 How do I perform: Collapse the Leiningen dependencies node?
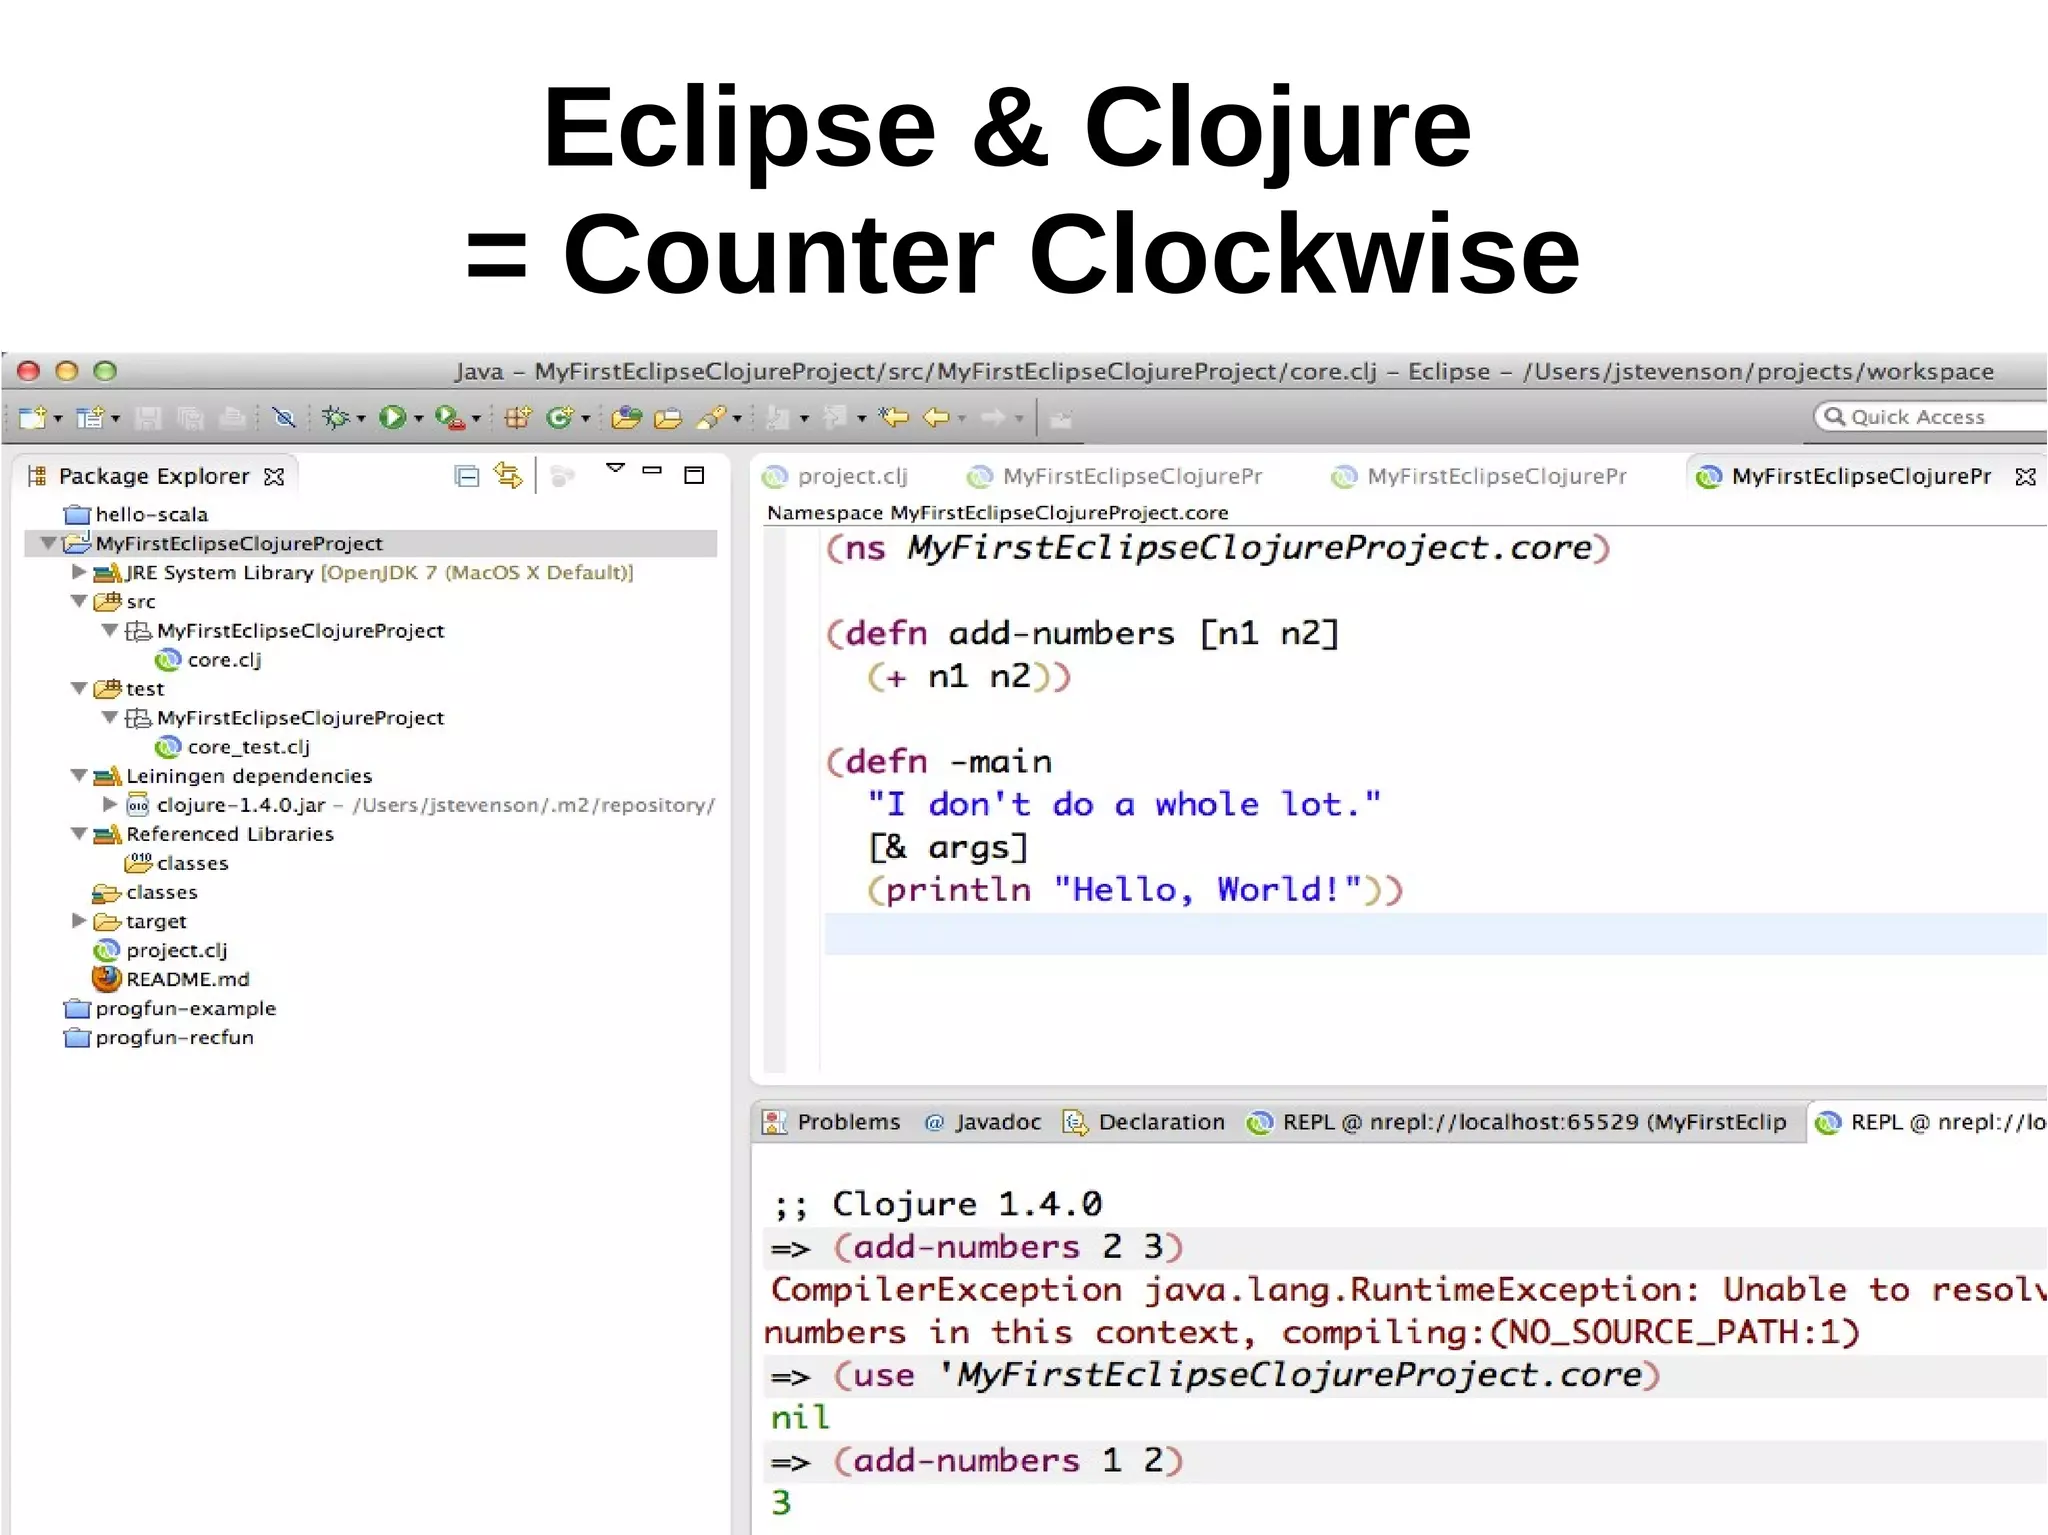tap(79, 775)
